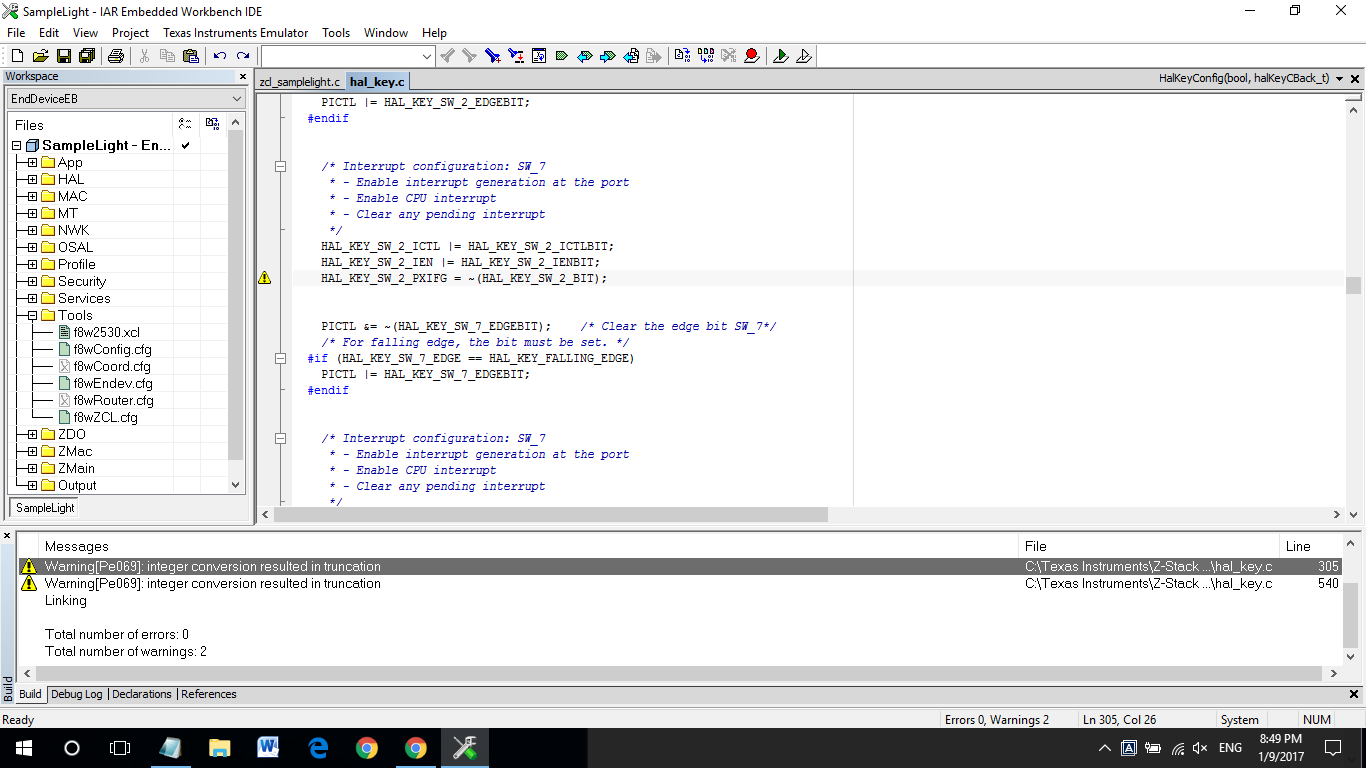Open the Go To line toolbar icon
This screenshot has width=1366, height=768.
point(539,56)
